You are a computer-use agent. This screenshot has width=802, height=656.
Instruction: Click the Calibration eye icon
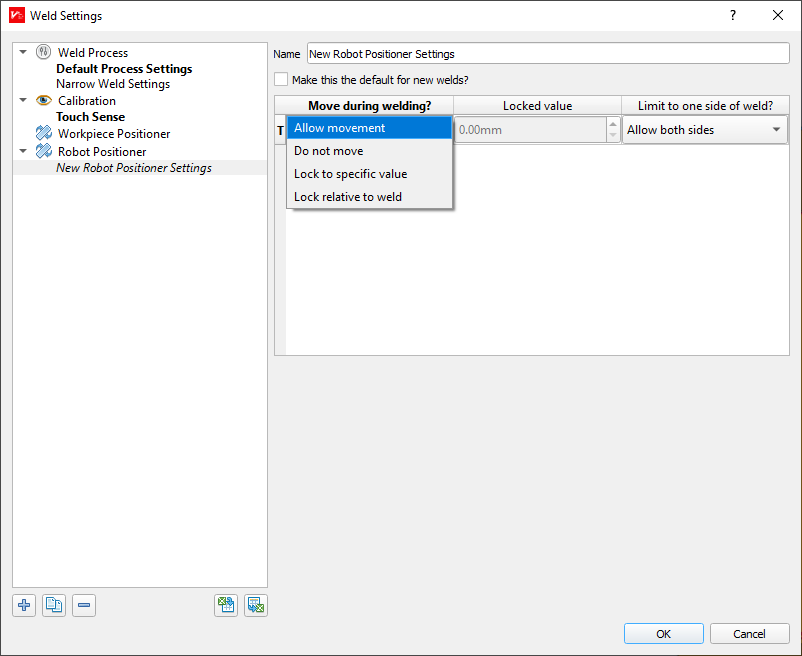tap(43, 100)
